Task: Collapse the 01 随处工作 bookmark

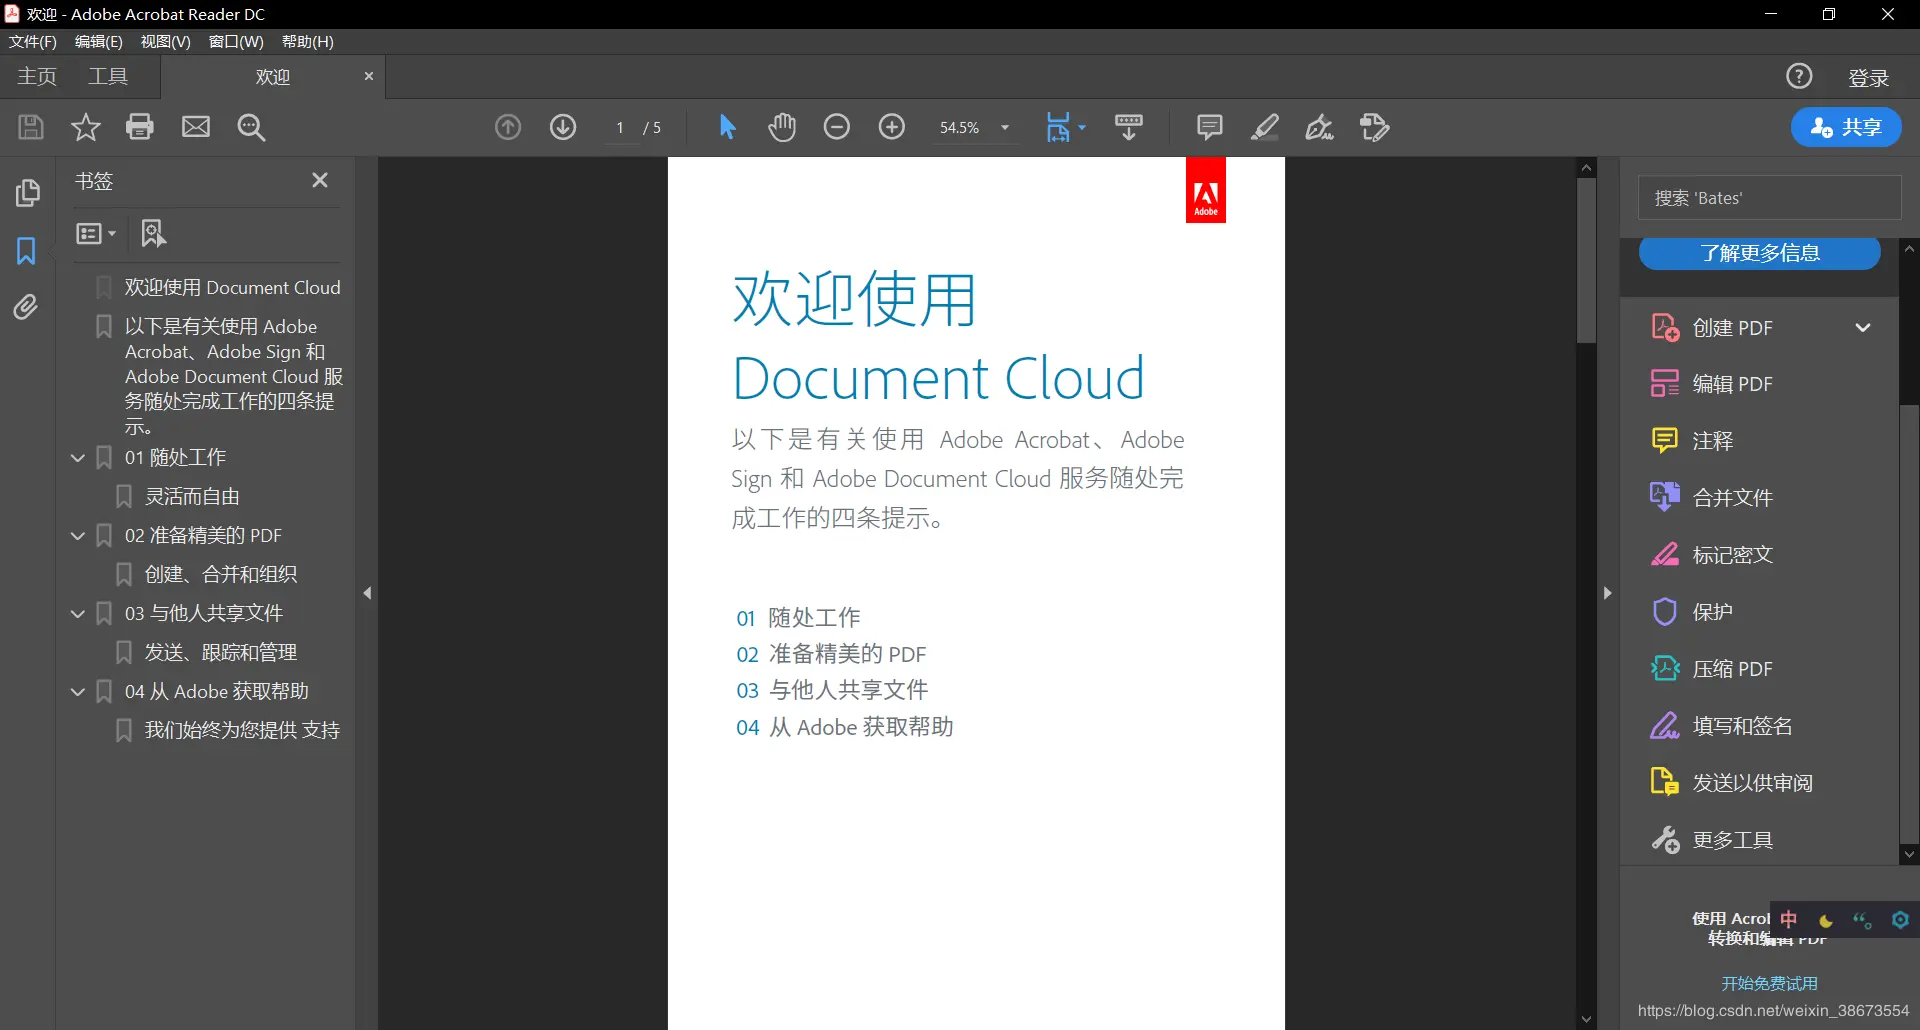Action: tap(78, 457)
